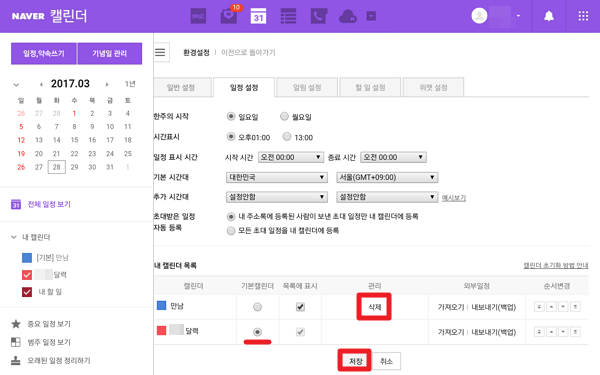Open notifications bell icon
600x375 pixels.
[x=549, y=16]
